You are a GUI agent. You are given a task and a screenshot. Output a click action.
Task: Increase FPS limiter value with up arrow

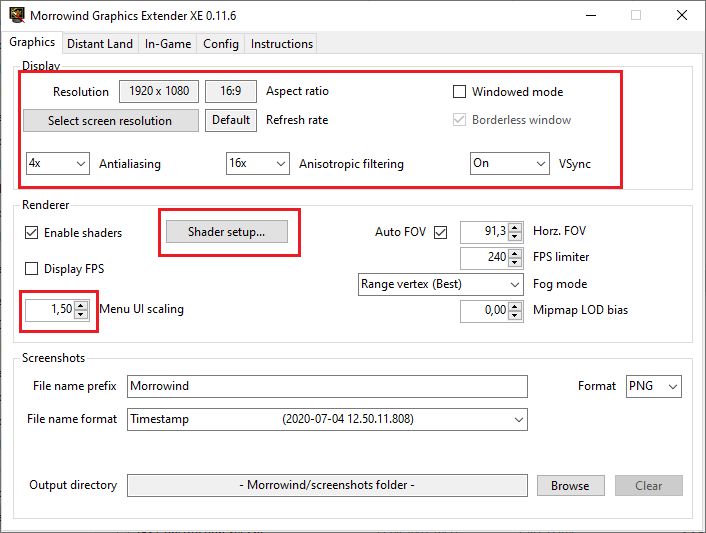[x=515, y=253]
